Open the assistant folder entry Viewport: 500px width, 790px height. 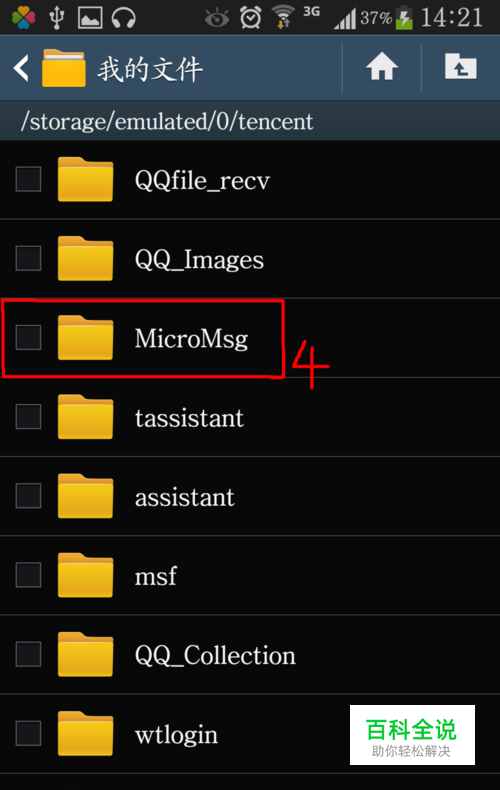pyautogui.click(x=250, y=496)
